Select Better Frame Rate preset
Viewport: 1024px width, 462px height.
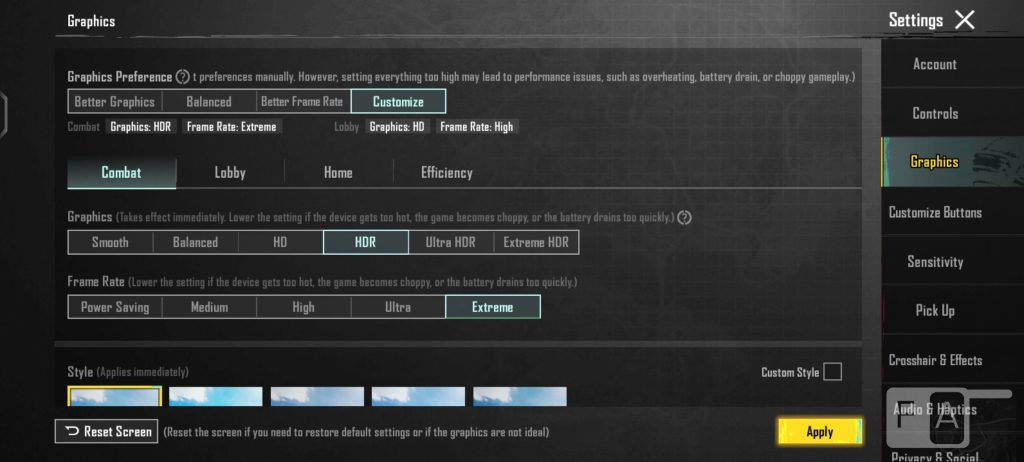302,102
